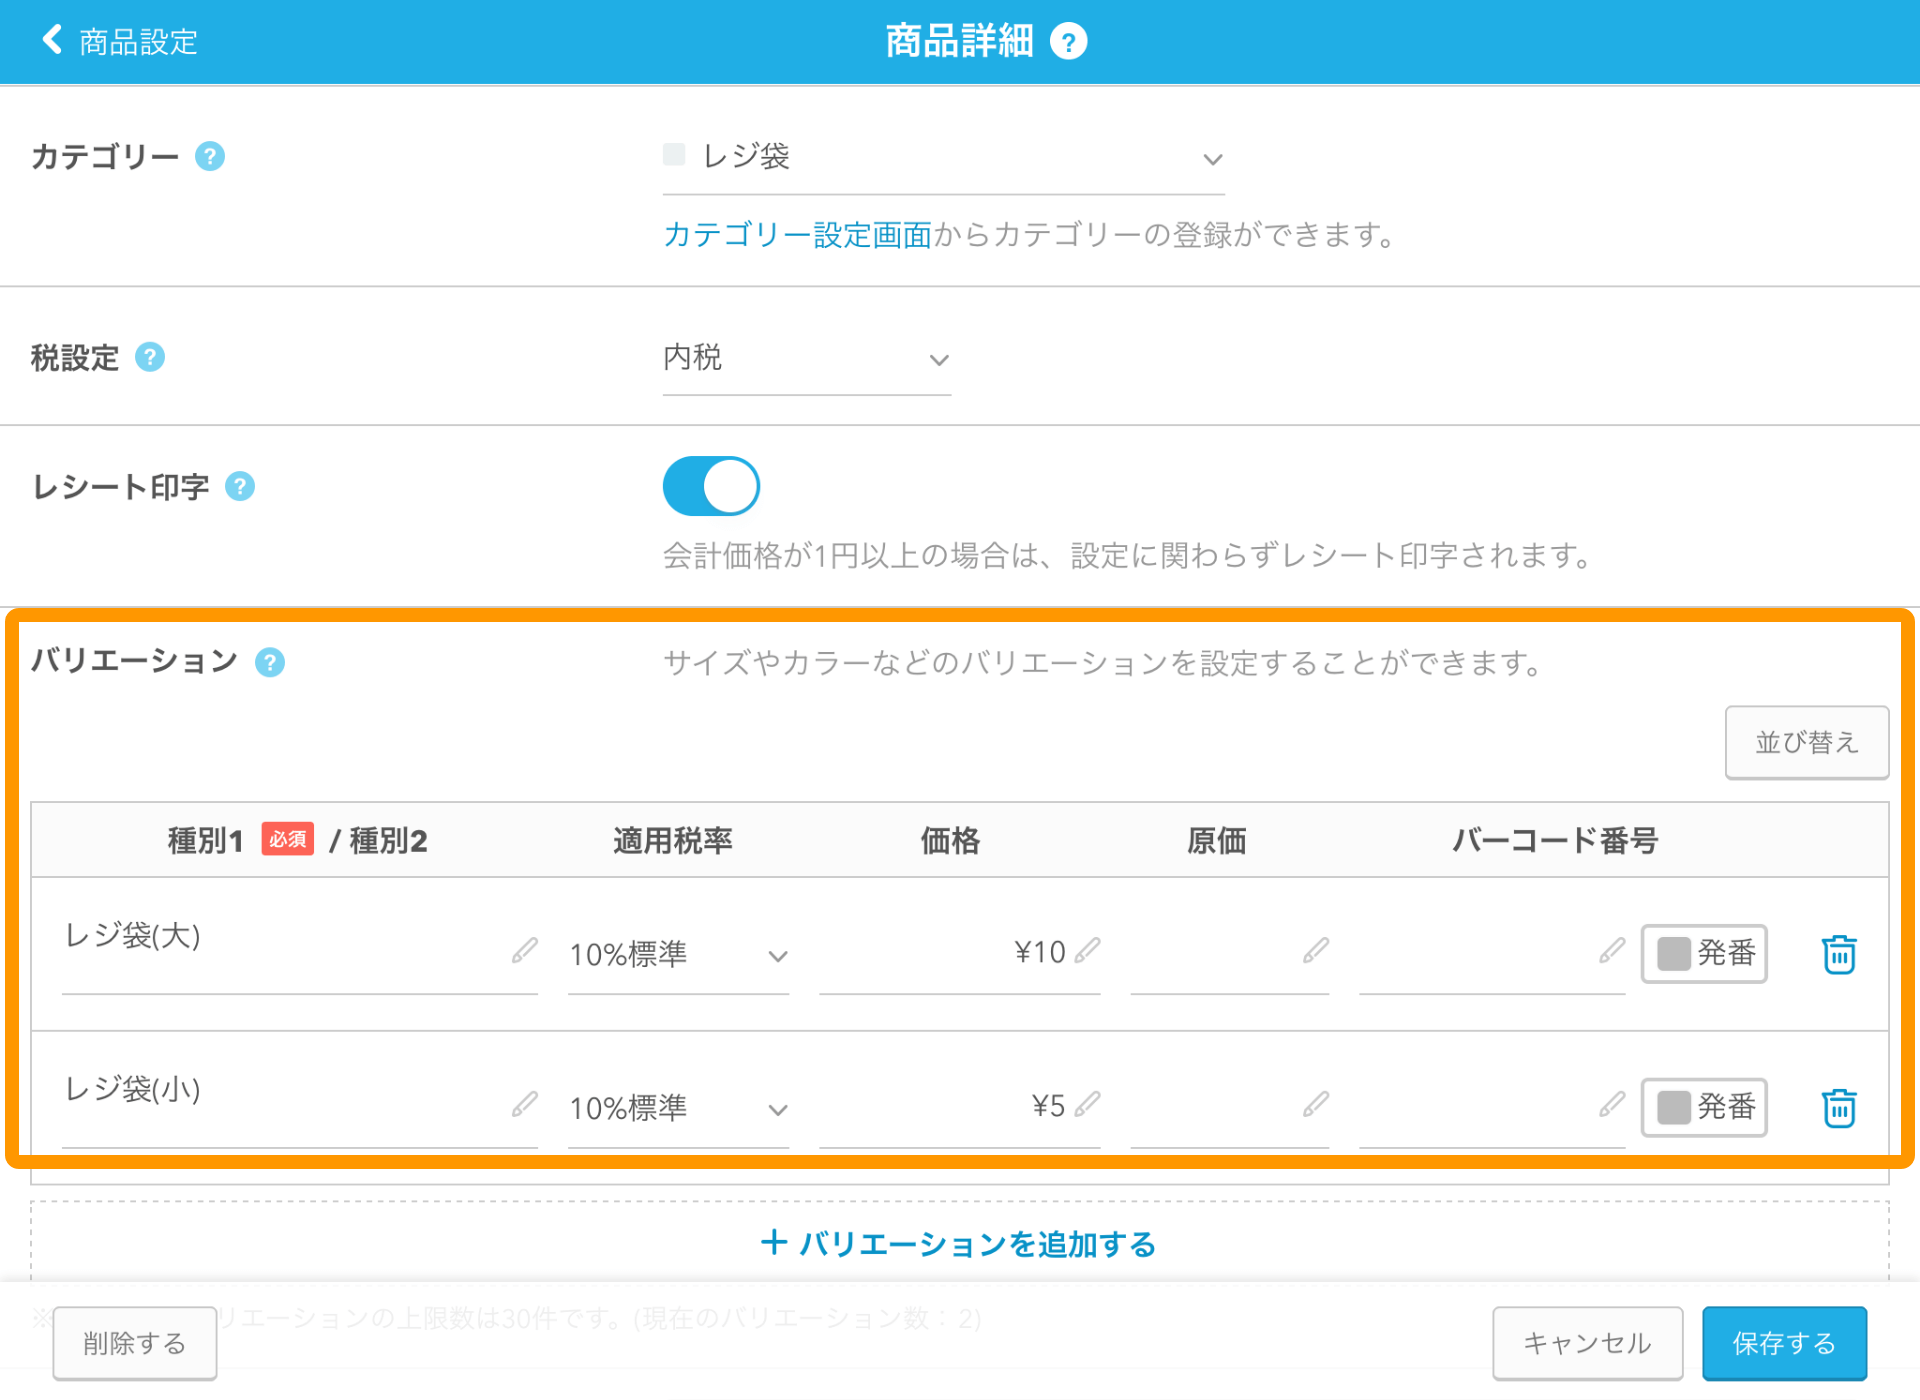
Task: Open the カテゴリー dropdown showing レジ袋
Action: tap(943, 158)
